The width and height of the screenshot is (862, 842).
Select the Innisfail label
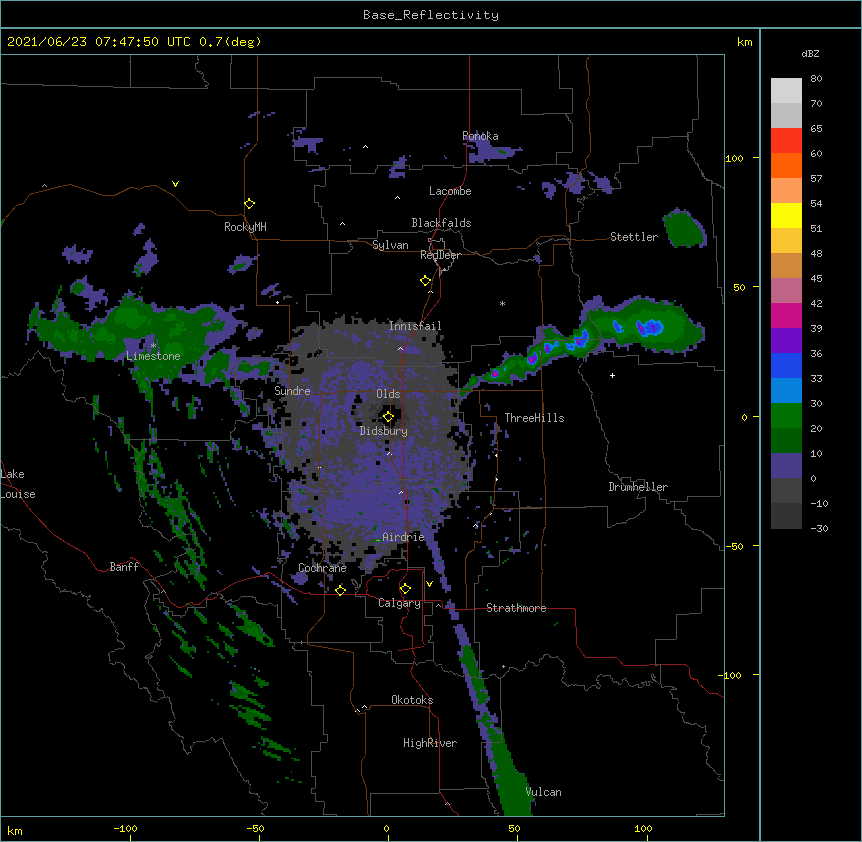[x=415, y=326]
